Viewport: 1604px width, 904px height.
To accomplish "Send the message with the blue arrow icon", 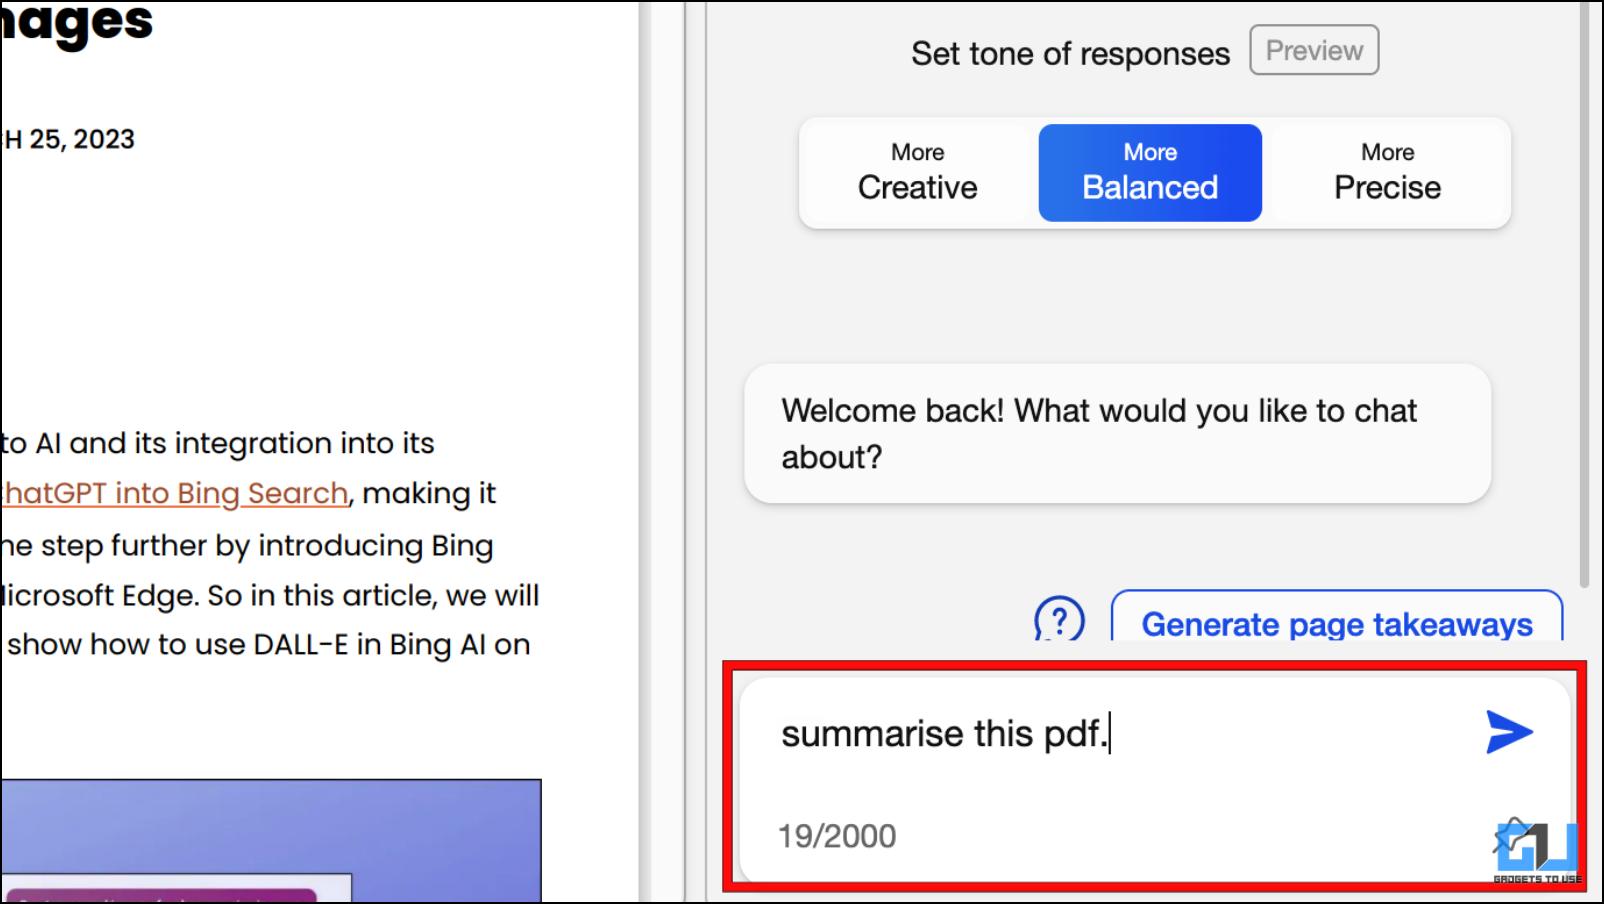I will click(1509, 732).
